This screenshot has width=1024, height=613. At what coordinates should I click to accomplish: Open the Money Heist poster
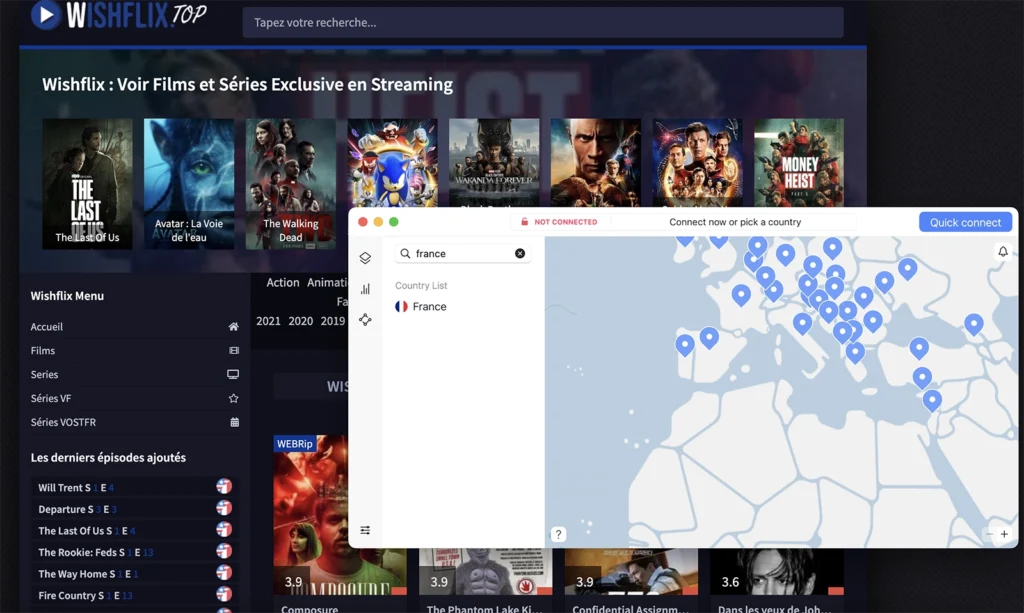click(x=799, y=163)
